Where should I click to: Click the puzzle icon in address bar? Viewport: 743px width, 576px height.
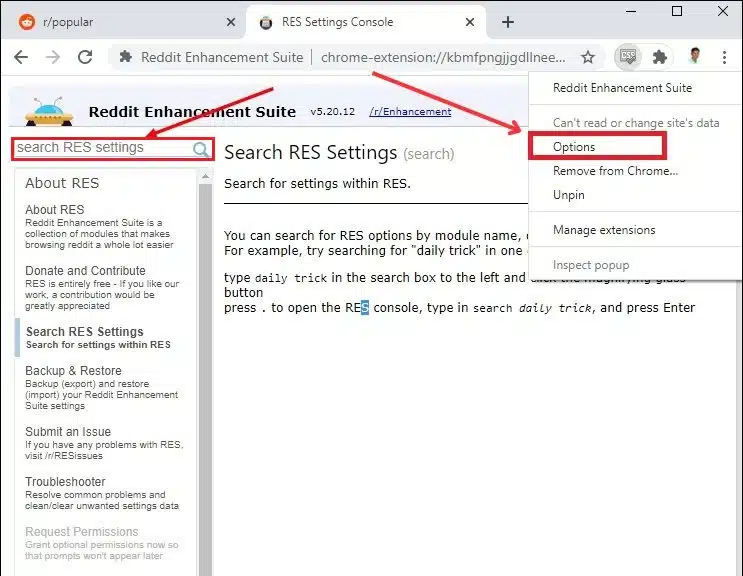coord(126,57)
